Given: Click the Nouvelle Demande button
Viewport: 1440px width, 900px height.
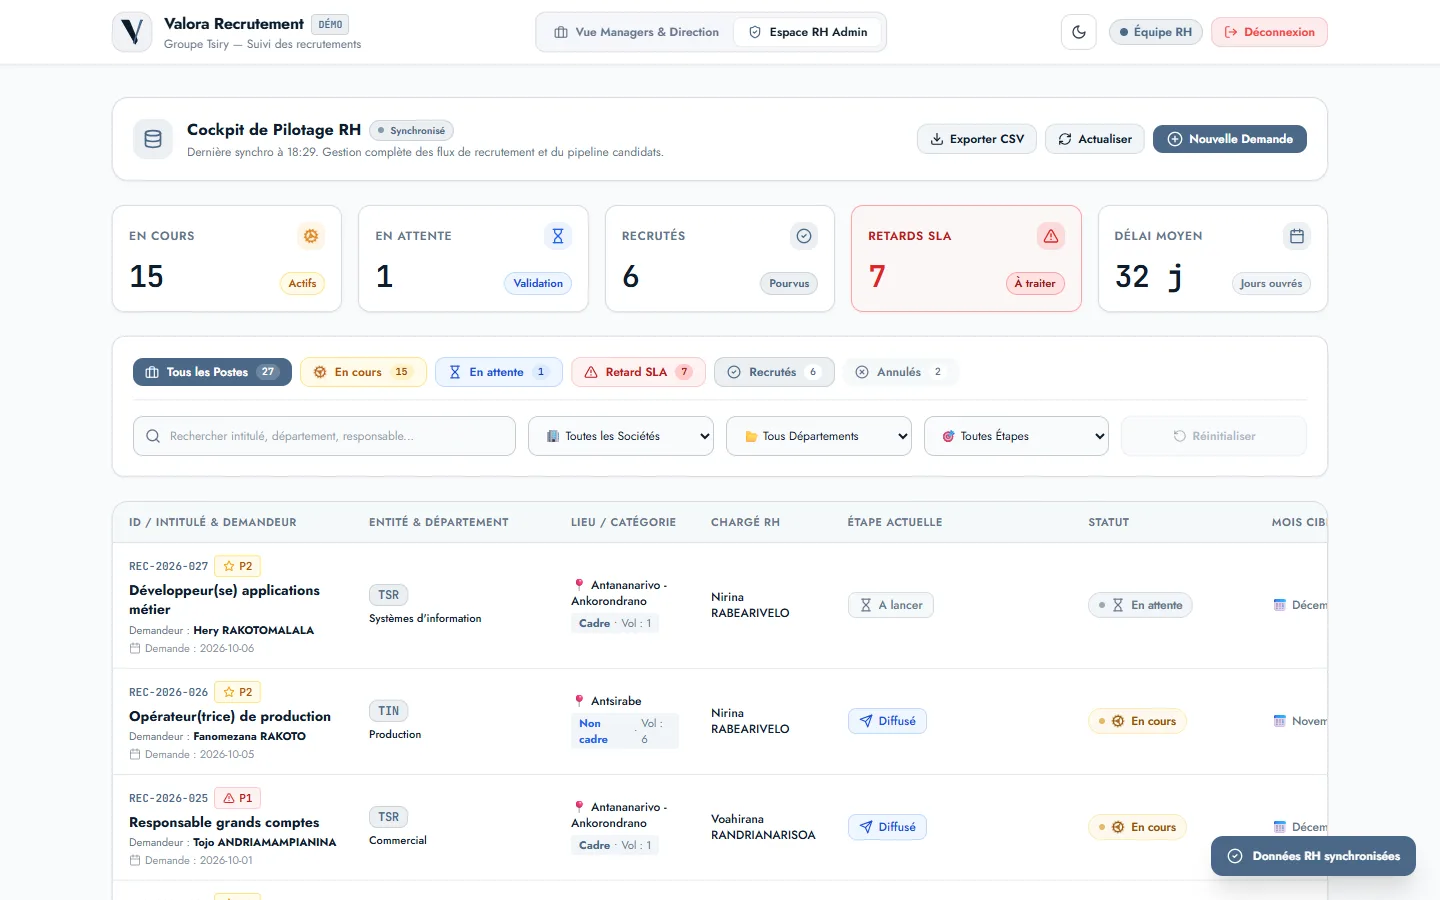Looking at the screenshot, I should (1230, 139).
